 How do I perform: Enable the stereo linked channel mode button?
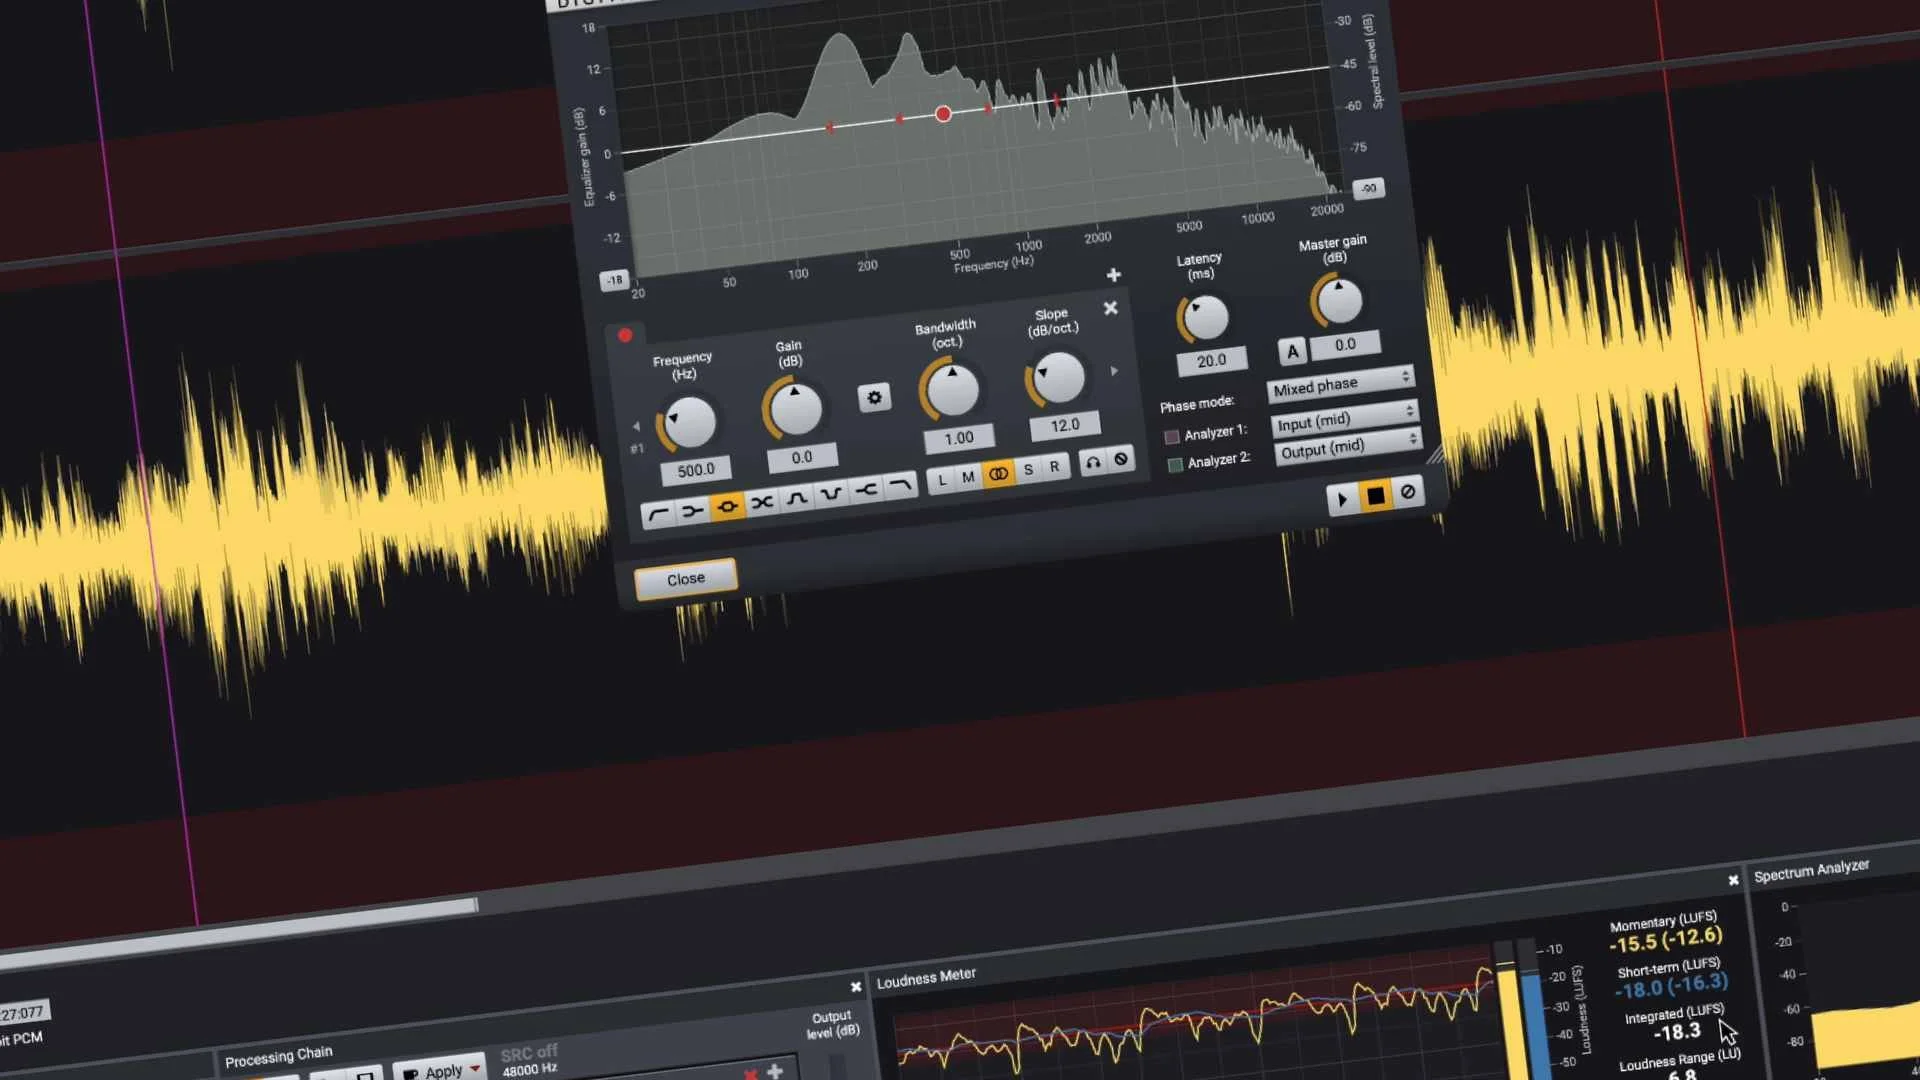(998, 473)
